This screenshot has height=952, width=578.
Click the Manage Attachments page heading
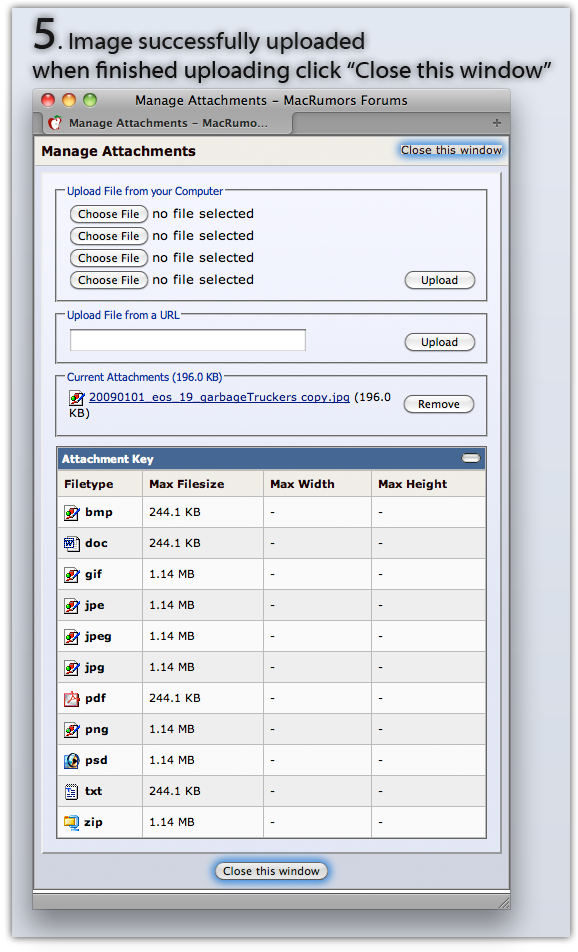[118, 151]
